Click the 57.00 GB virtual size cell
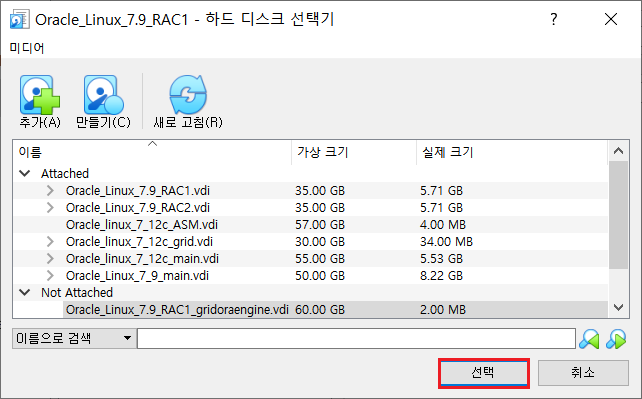The image size is (642, 399). pos(320,225)
